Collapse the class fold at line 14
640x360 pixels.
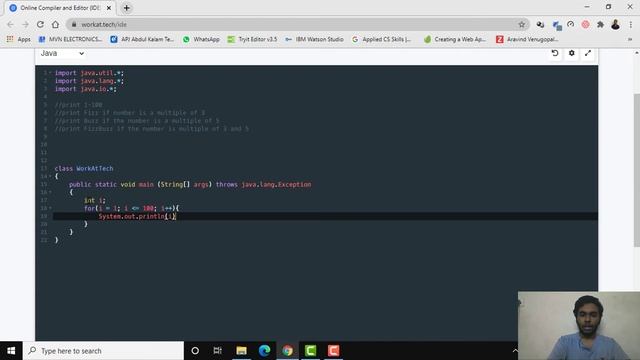[x=50, y=176]
